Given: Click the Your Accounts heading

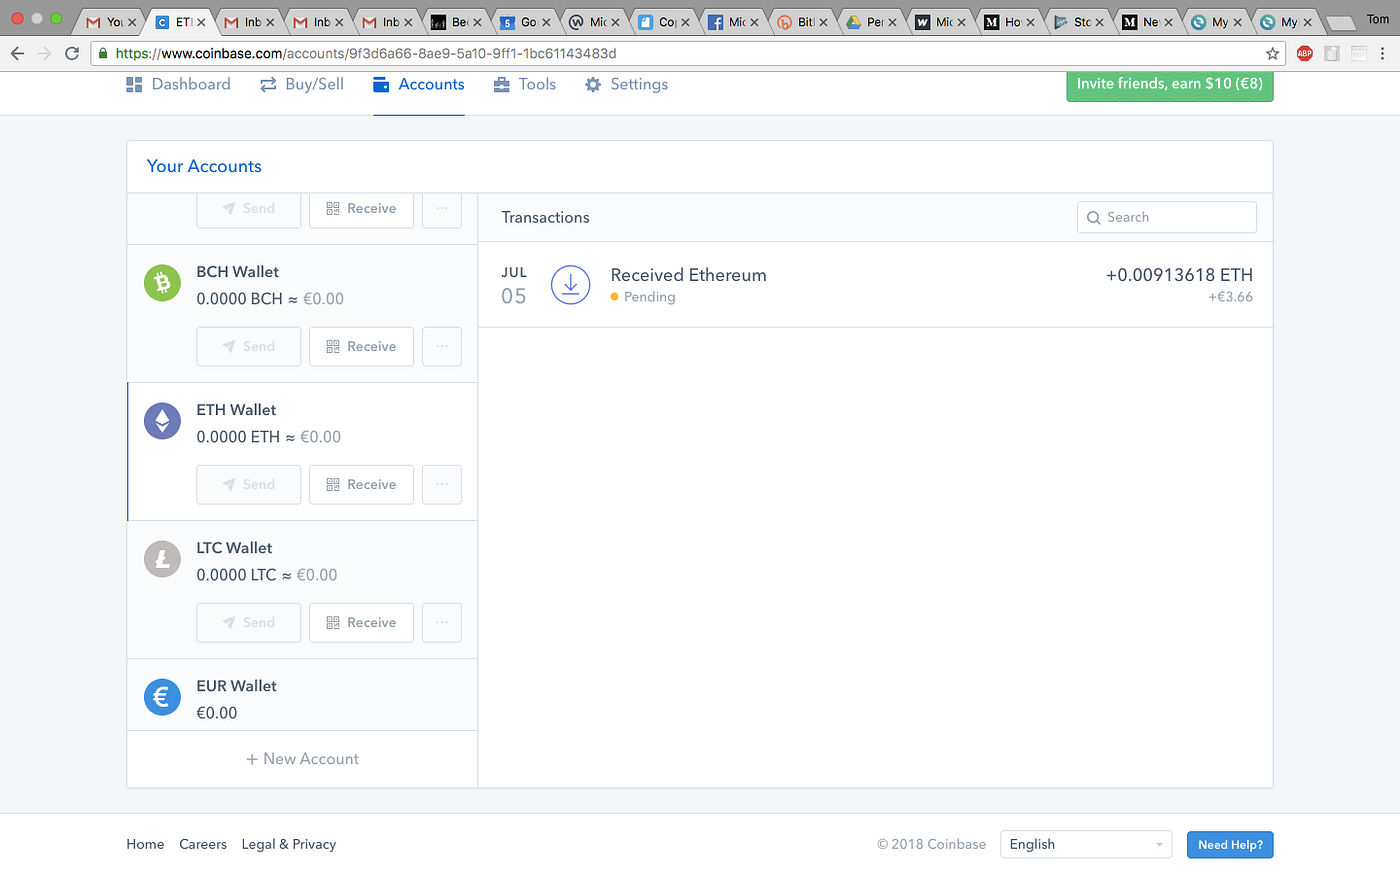Looking at the screenshot, I should 204,167.
